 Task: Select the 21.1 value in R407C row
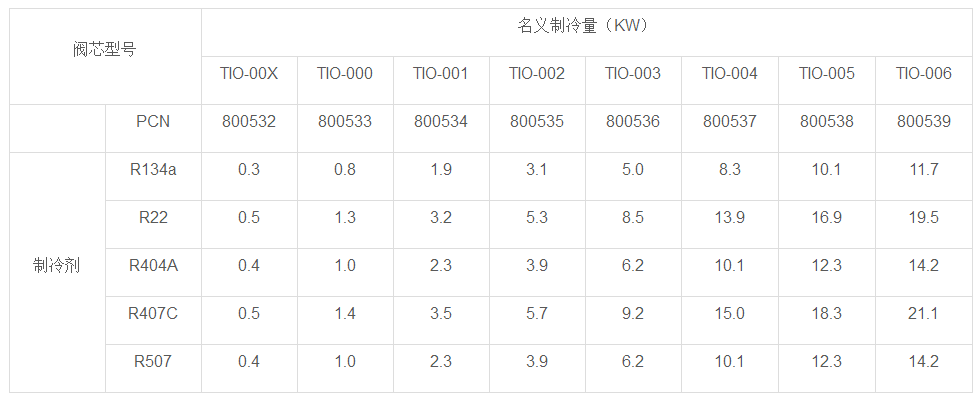tap(923, 313)
